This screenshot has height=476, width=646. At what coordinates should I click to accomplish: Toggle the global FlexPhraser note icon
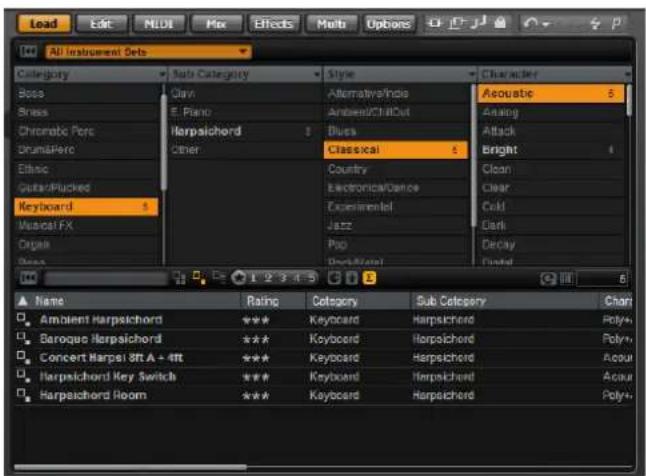click(478, 23)
